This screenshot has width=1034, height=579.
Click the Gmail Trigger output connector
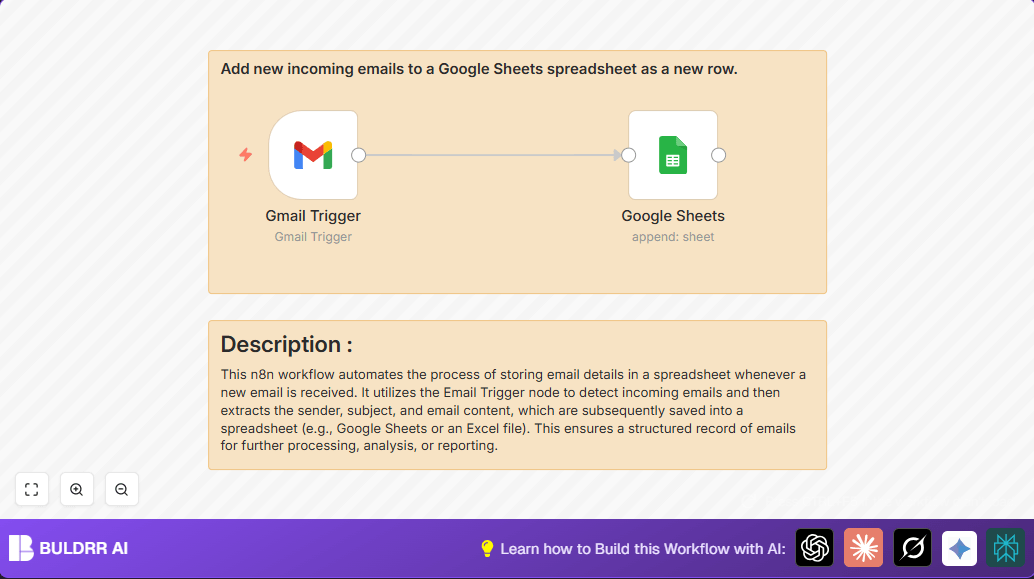358,155
